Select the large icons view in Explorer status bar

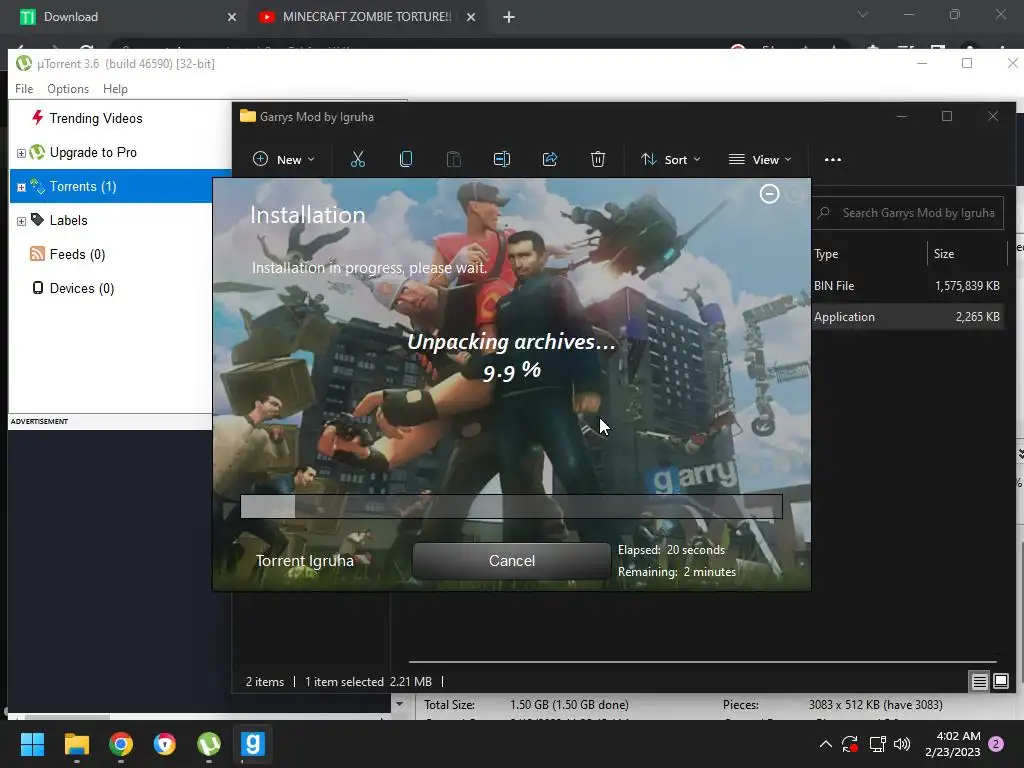tap(1000, 682)
